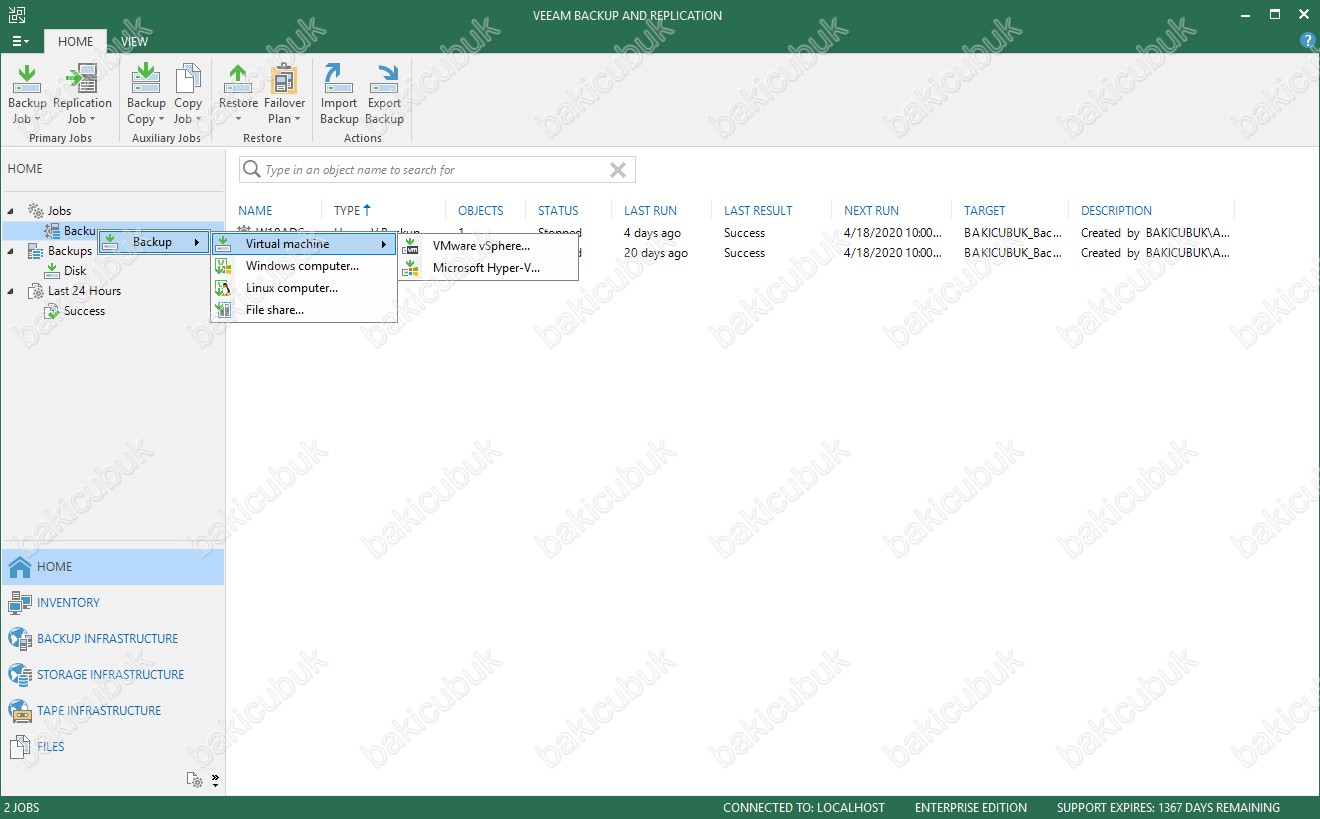Click the Import Backup ribbon icon
1320x819 pixels.
click(339, 78)
